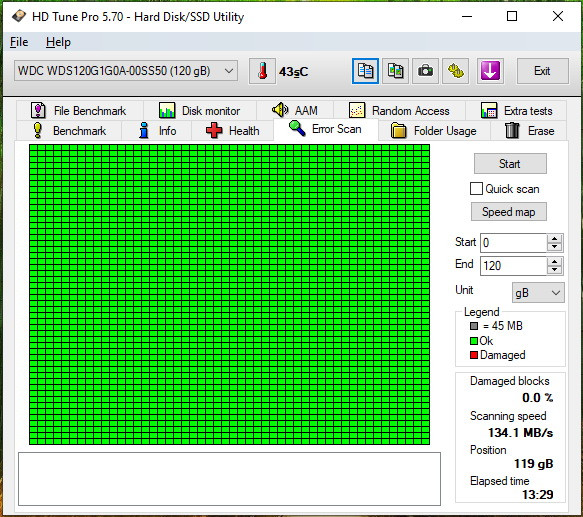
Task: Enable the Quick scan checkbox
Action: pyautogui.click(x=476, y=189)
